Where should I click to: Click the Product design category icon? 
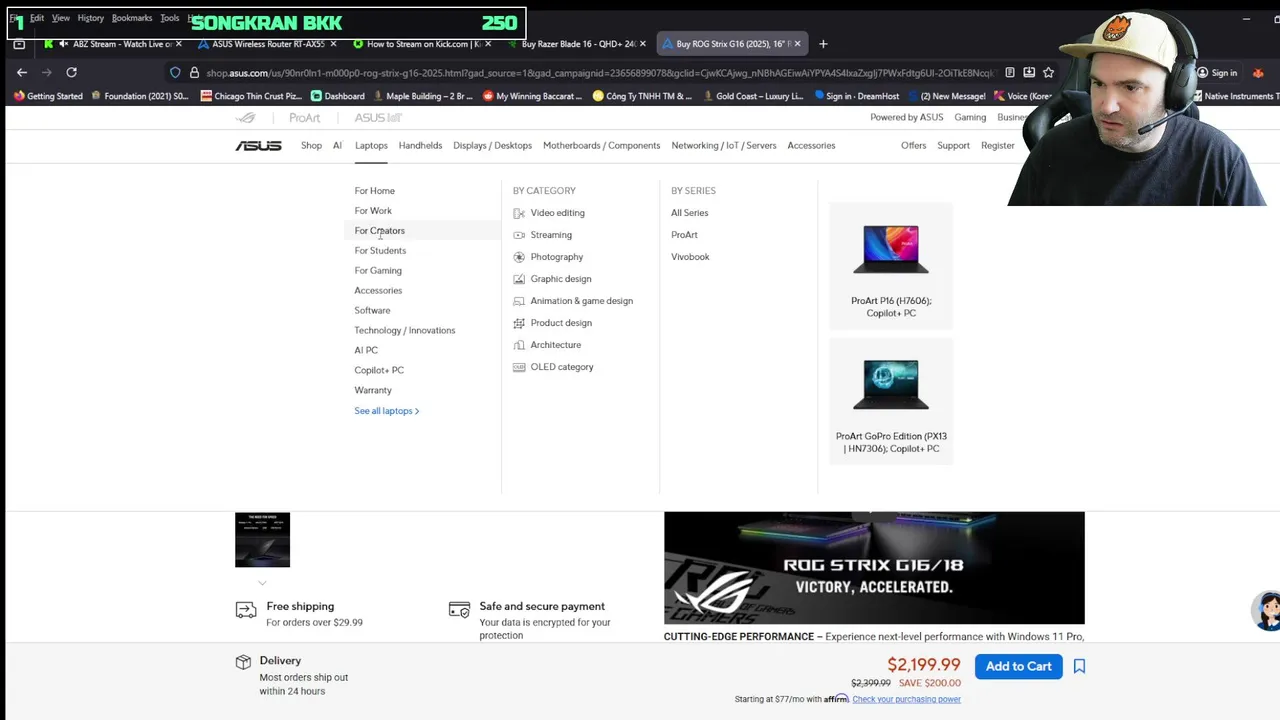[519, 323]
